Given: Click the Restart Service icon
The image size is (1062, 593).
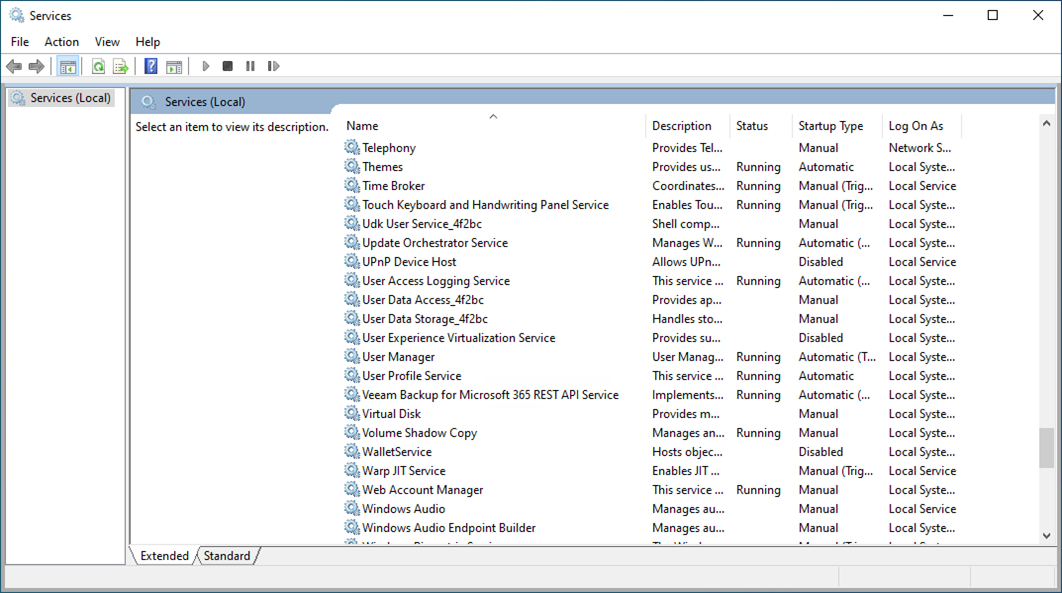Looking at the screenshot, I should [x=273, y=66].
